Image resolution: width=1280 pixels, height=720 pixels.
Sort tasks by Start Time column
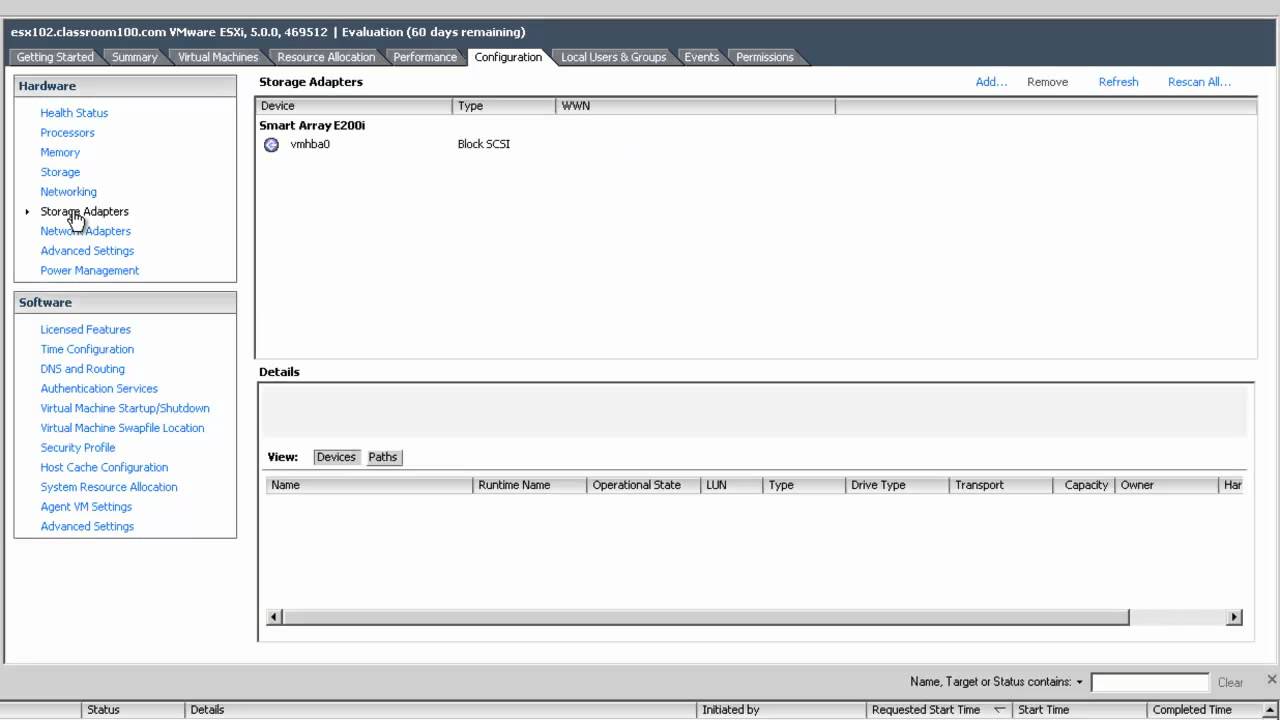[x=1080, y=710]
